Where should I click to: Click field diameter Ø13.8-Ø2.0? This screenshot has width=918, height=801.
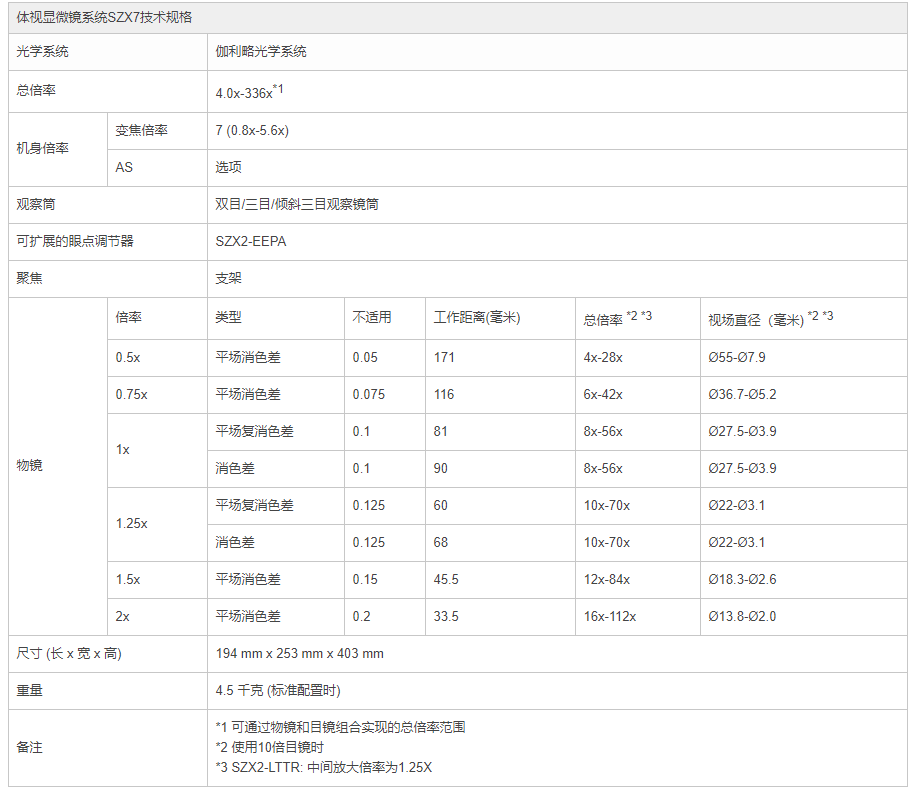742,617
